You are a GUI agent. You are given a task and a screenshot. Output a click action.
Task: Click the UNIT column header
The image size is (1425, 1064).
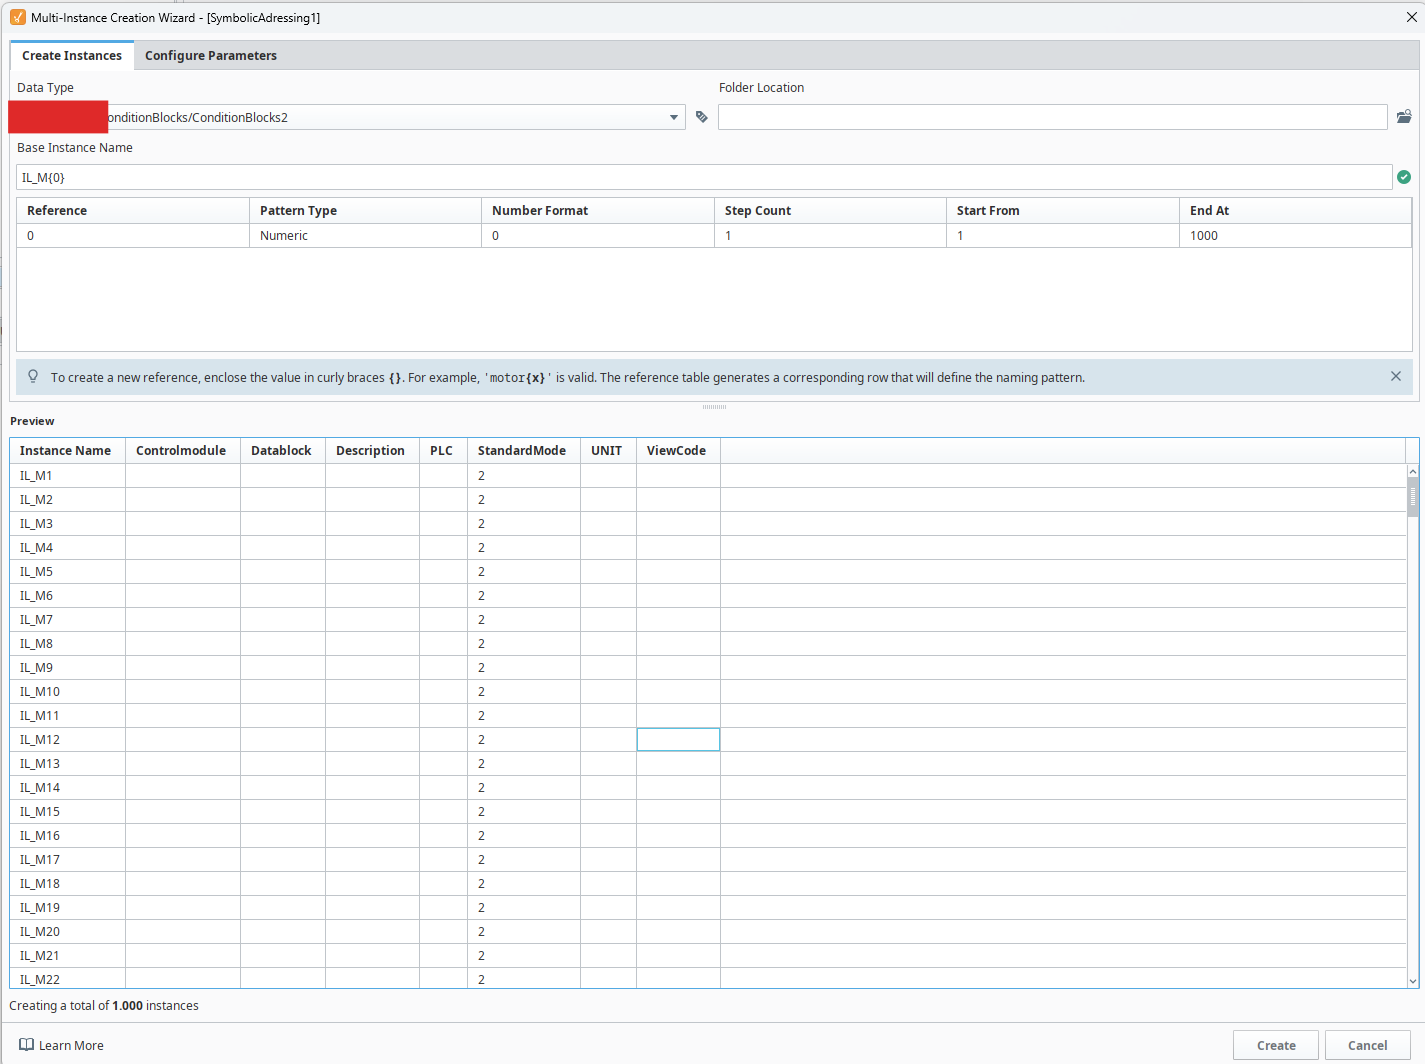[608, 451]
